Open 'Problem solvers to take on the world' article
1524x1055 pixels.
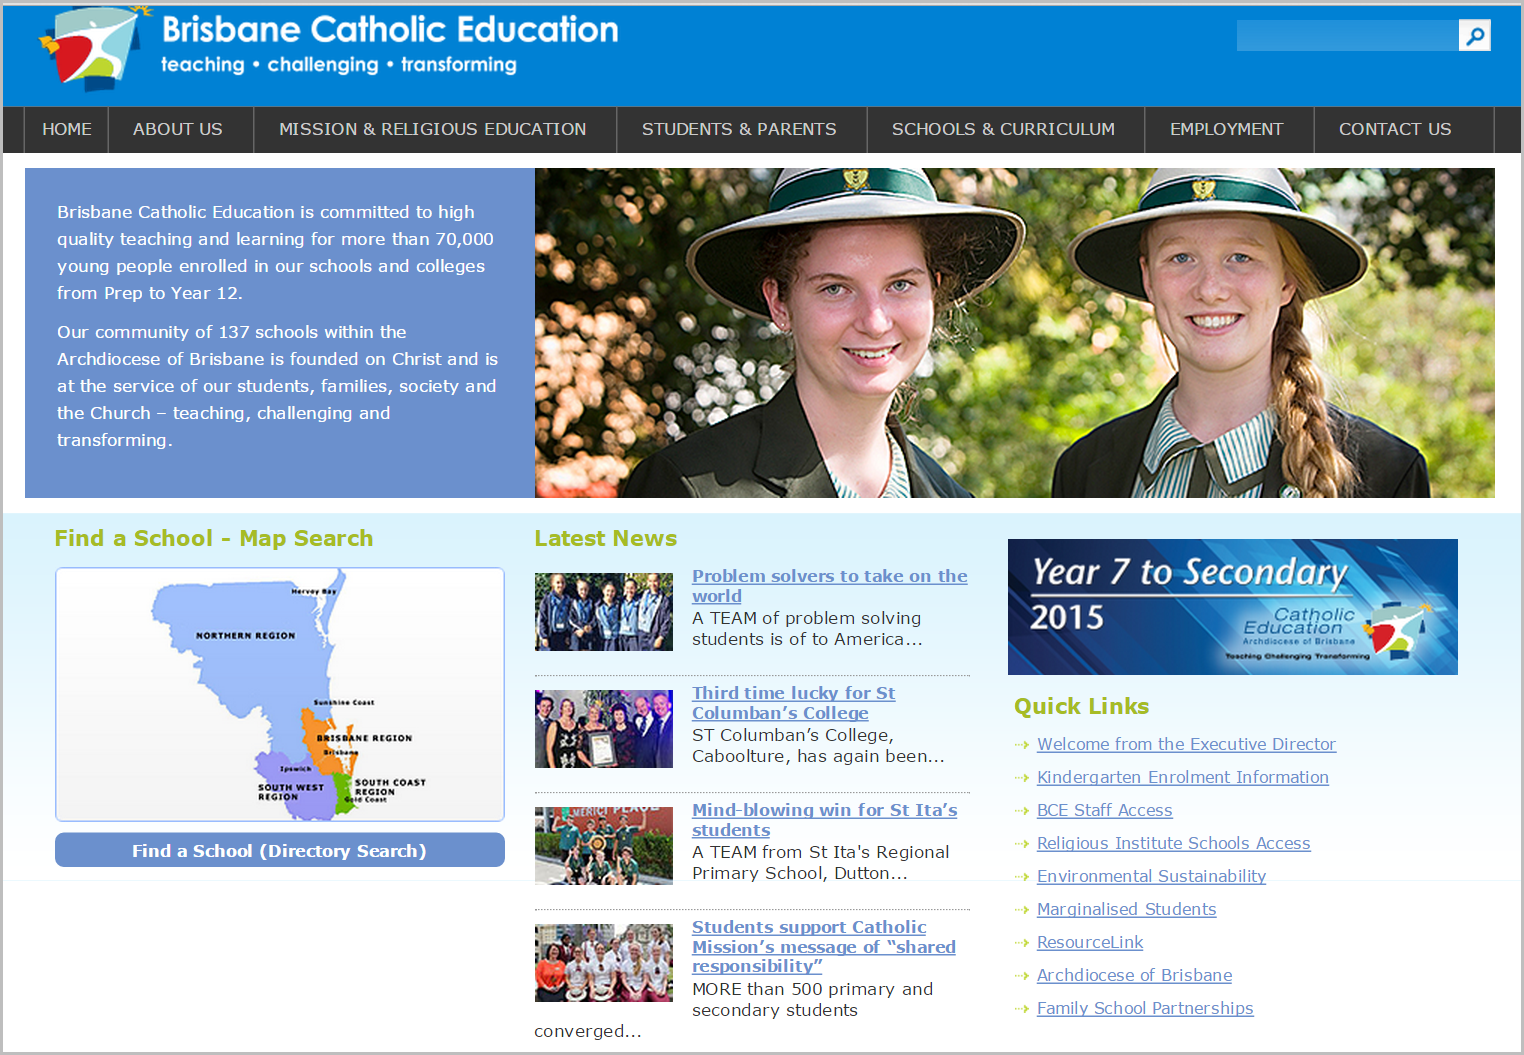(829, 586)
